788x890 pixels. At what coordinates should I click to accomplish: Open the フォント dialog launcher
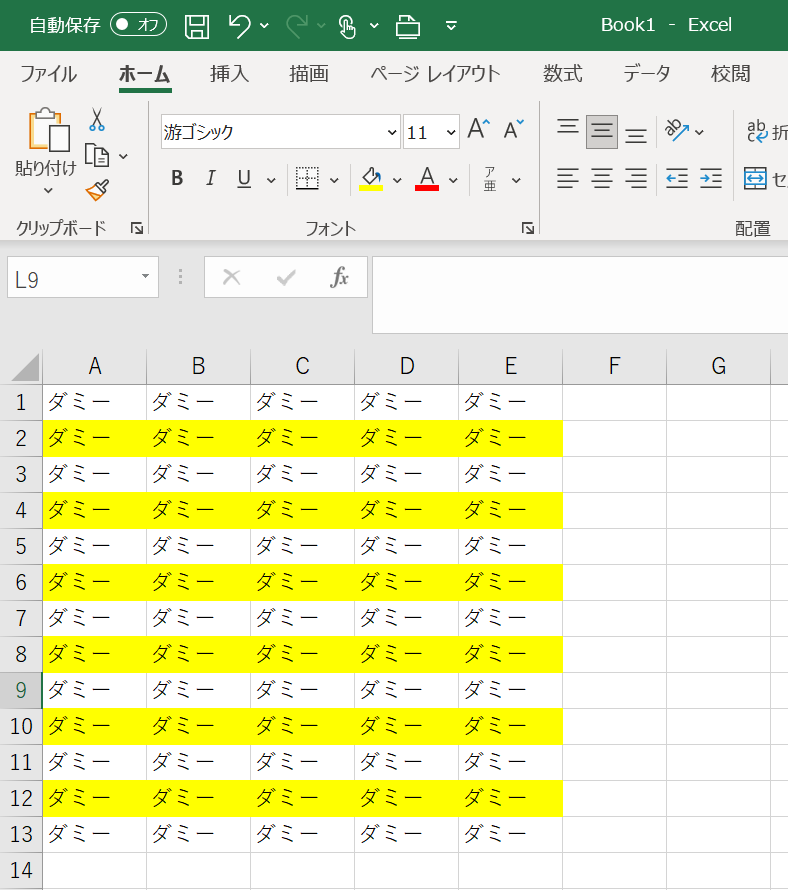click(x=528, y=229)
